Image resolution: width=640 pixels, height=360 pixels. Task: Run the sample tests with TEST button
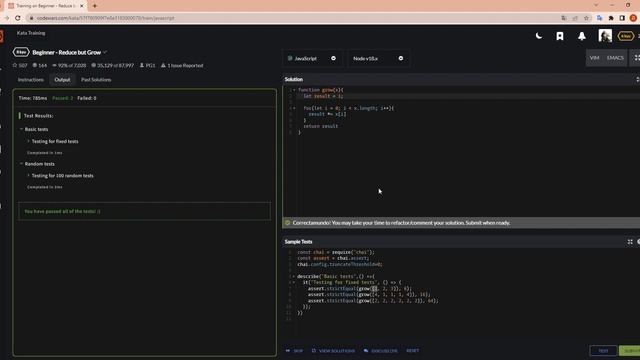coord(603,351)
